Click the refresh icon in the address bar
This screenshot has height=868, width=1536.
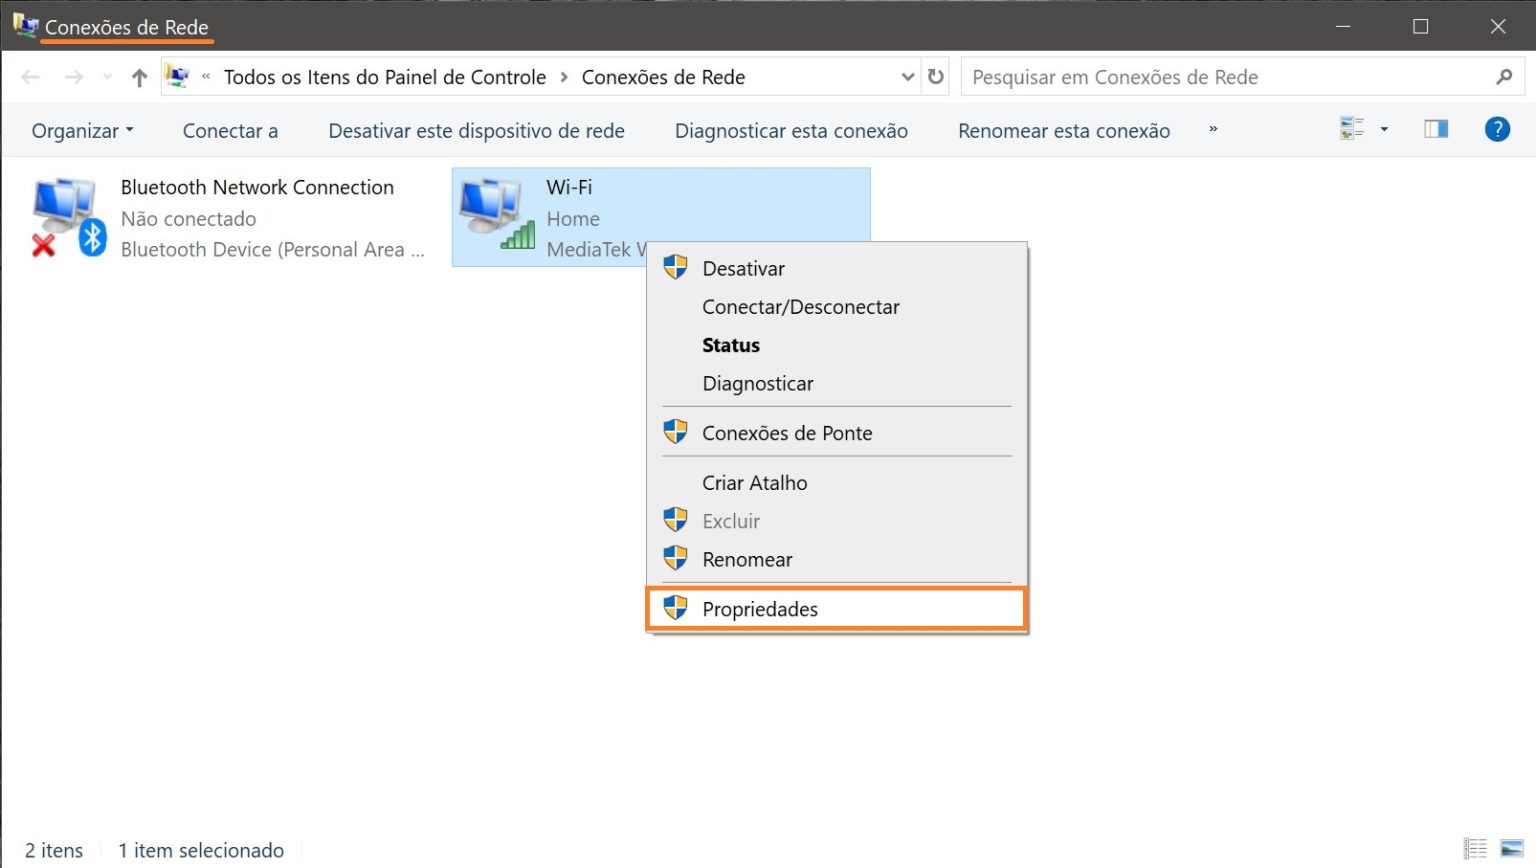coord(936,76)
